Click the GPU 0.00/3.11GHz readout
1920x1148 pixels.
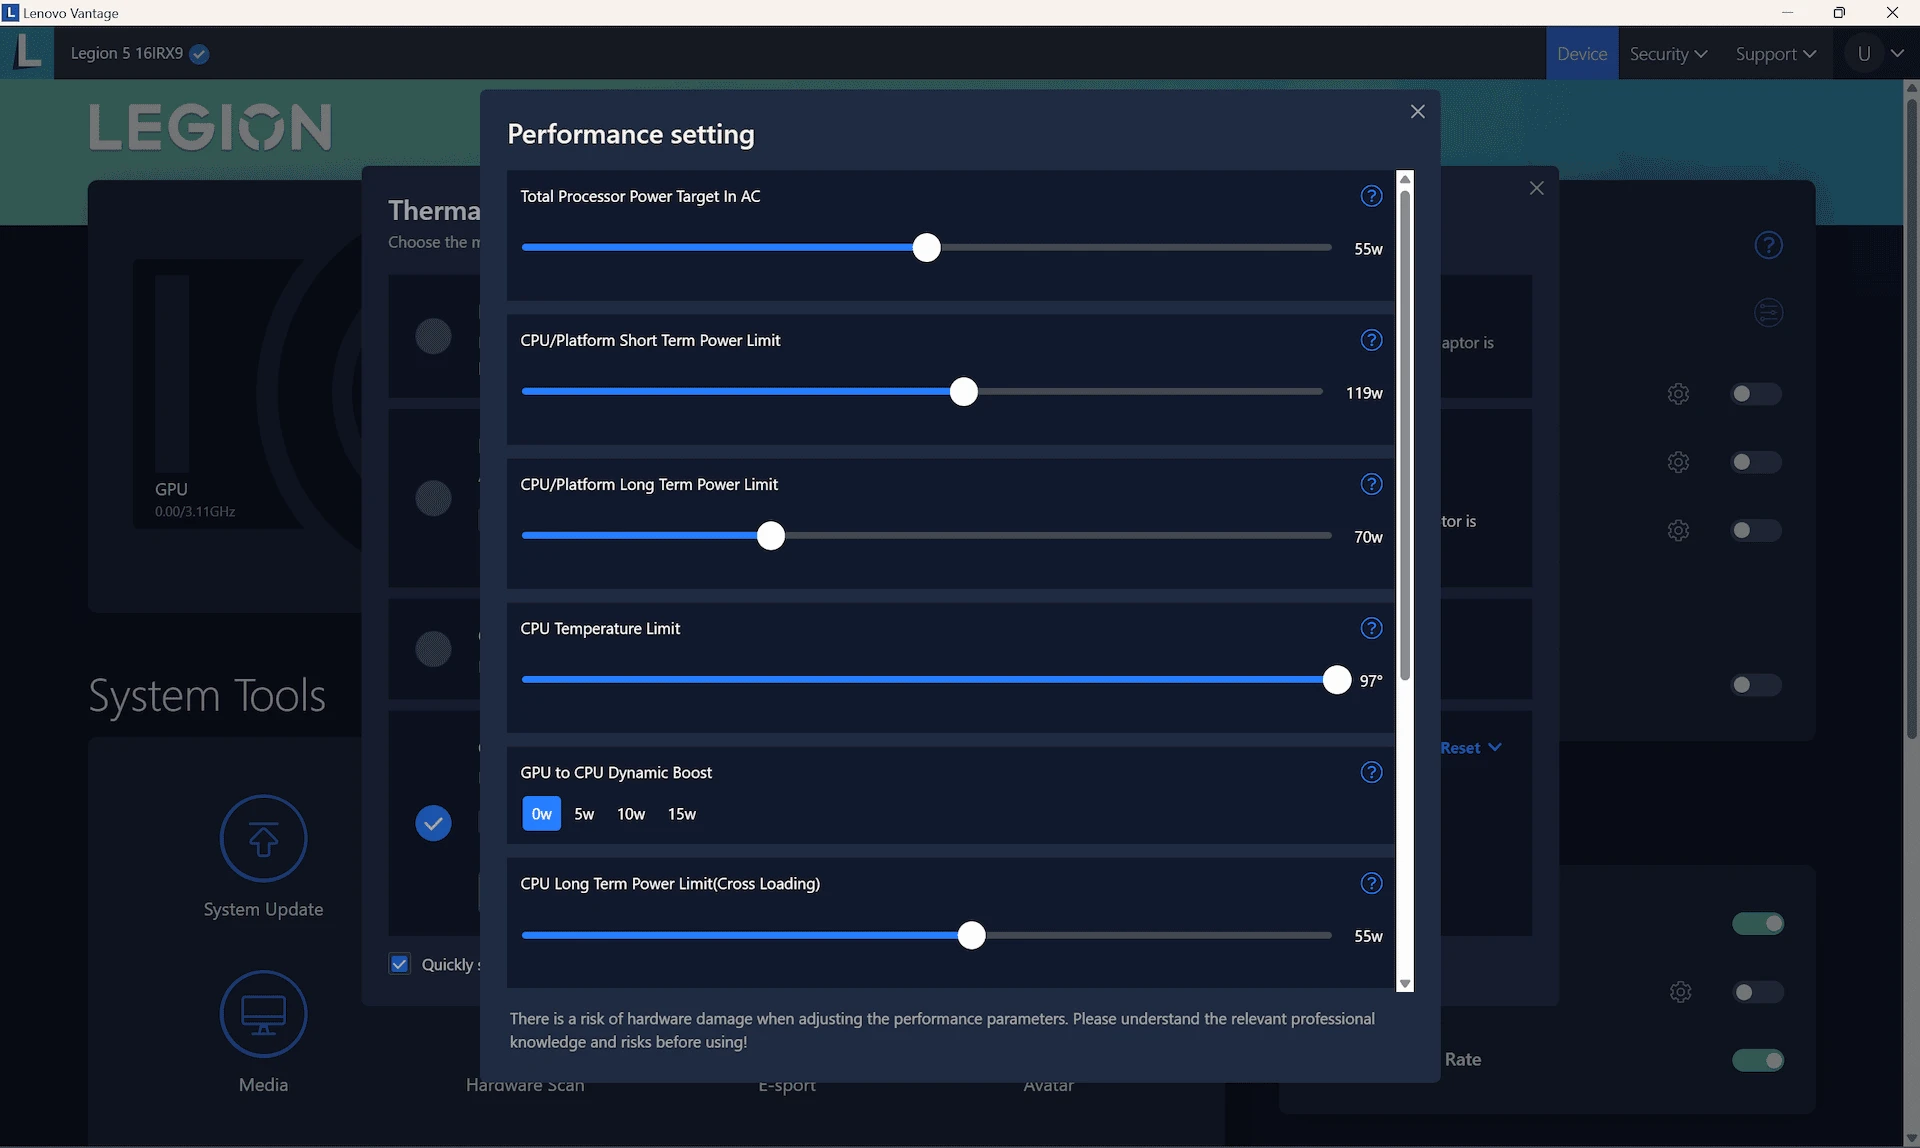[x=195, y=511]
